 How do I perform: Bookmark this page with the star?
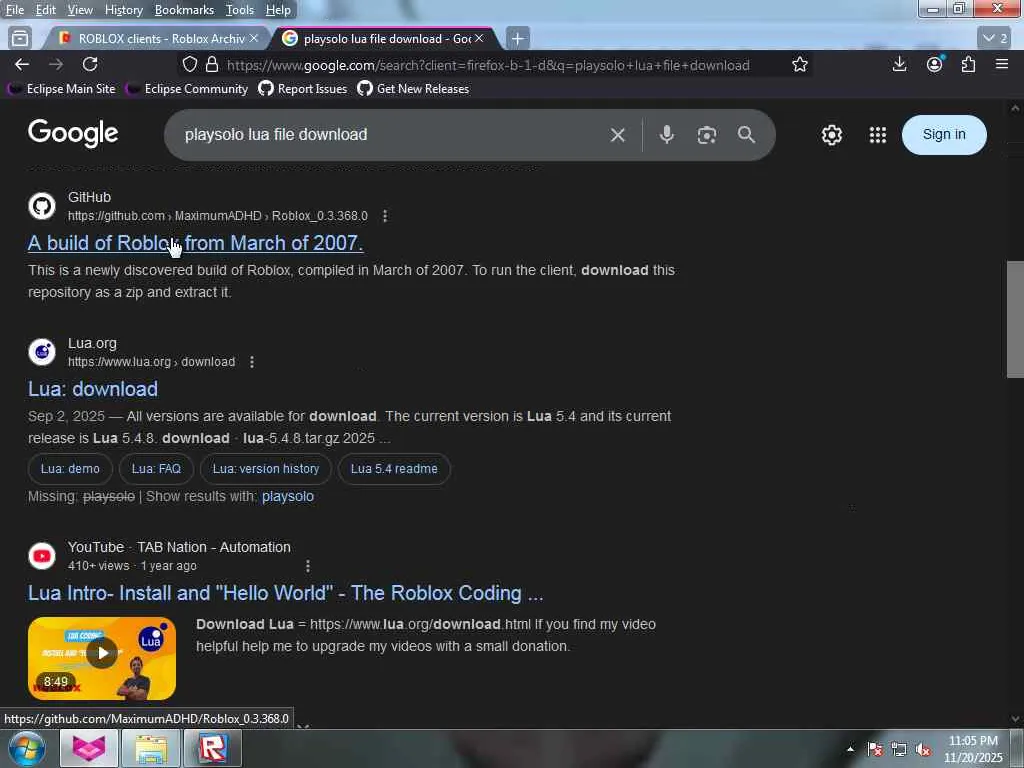click(800, 65)
